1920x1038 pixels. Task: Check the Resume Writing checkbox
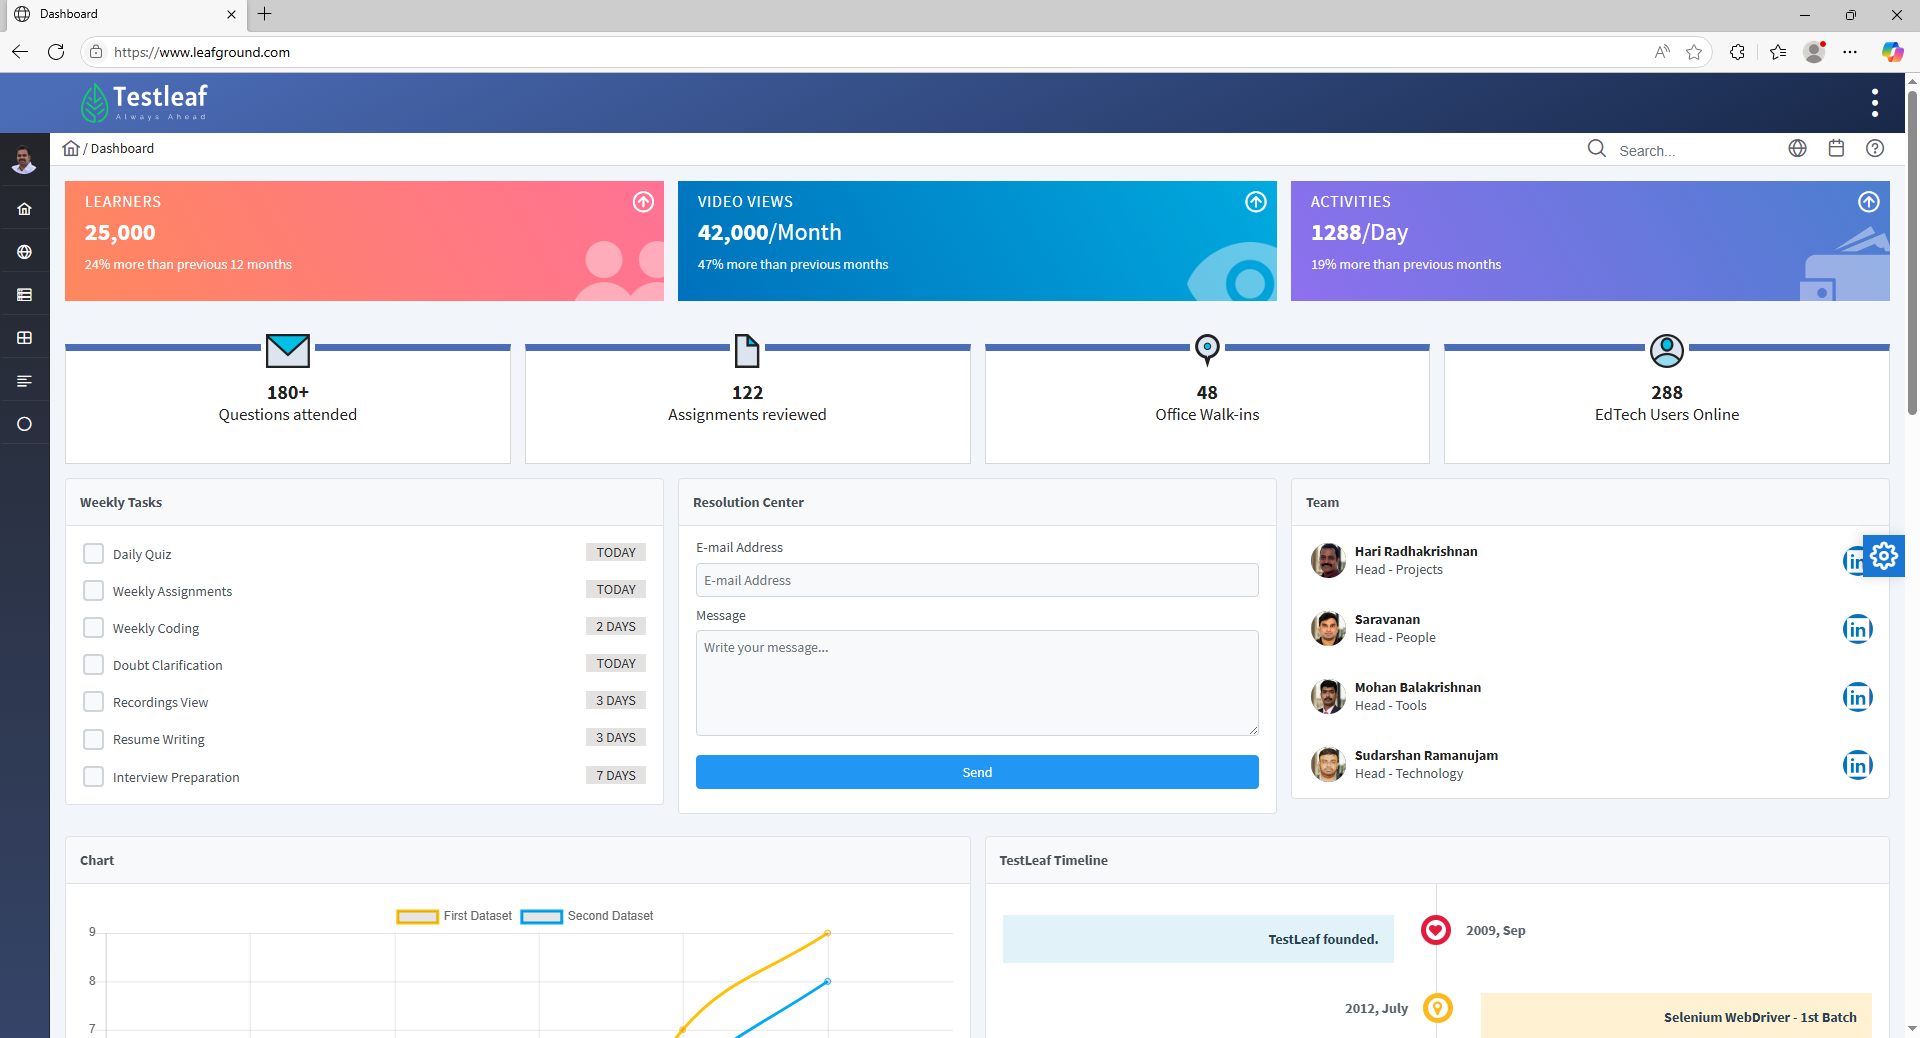[x=93, y=739]
